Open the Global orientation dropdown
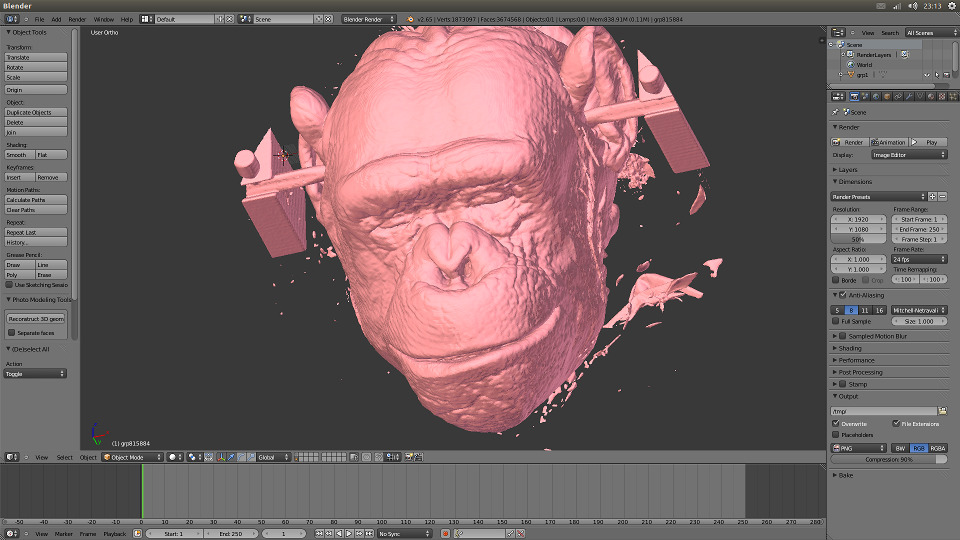960x540 pixels. pos(274,457)
